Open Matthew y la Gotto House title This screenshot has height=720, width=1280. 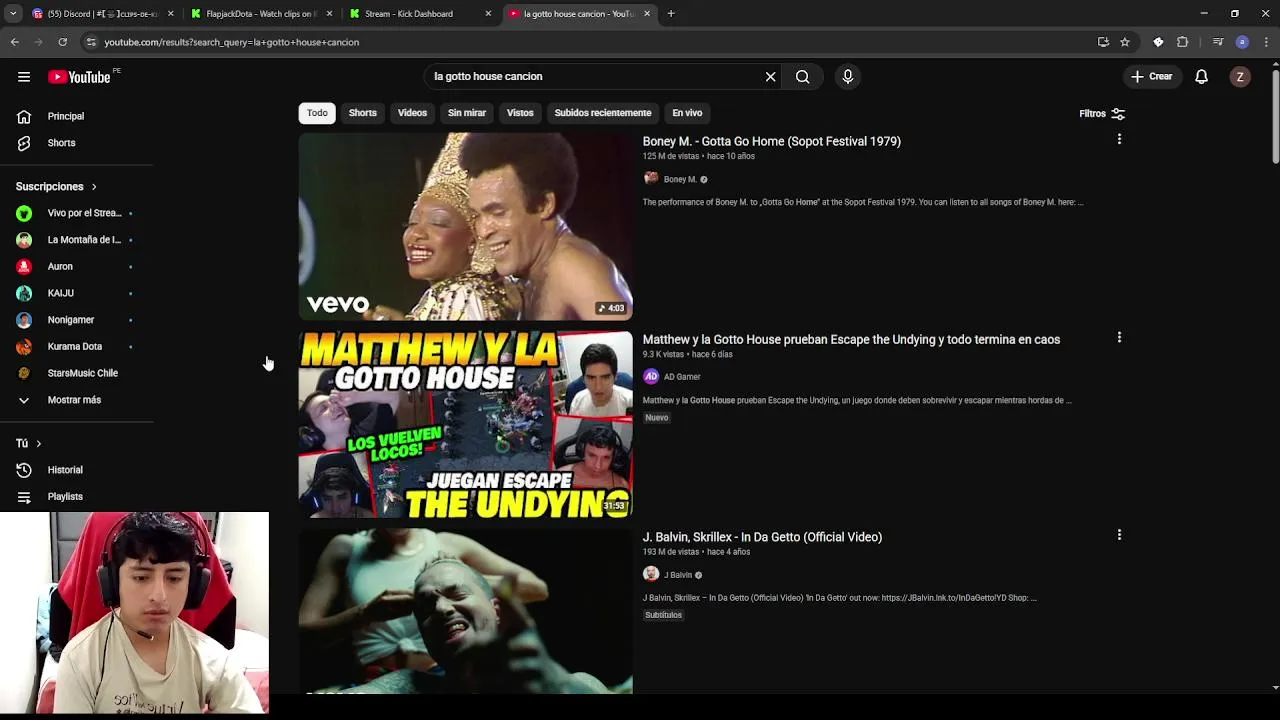point(851,340)
